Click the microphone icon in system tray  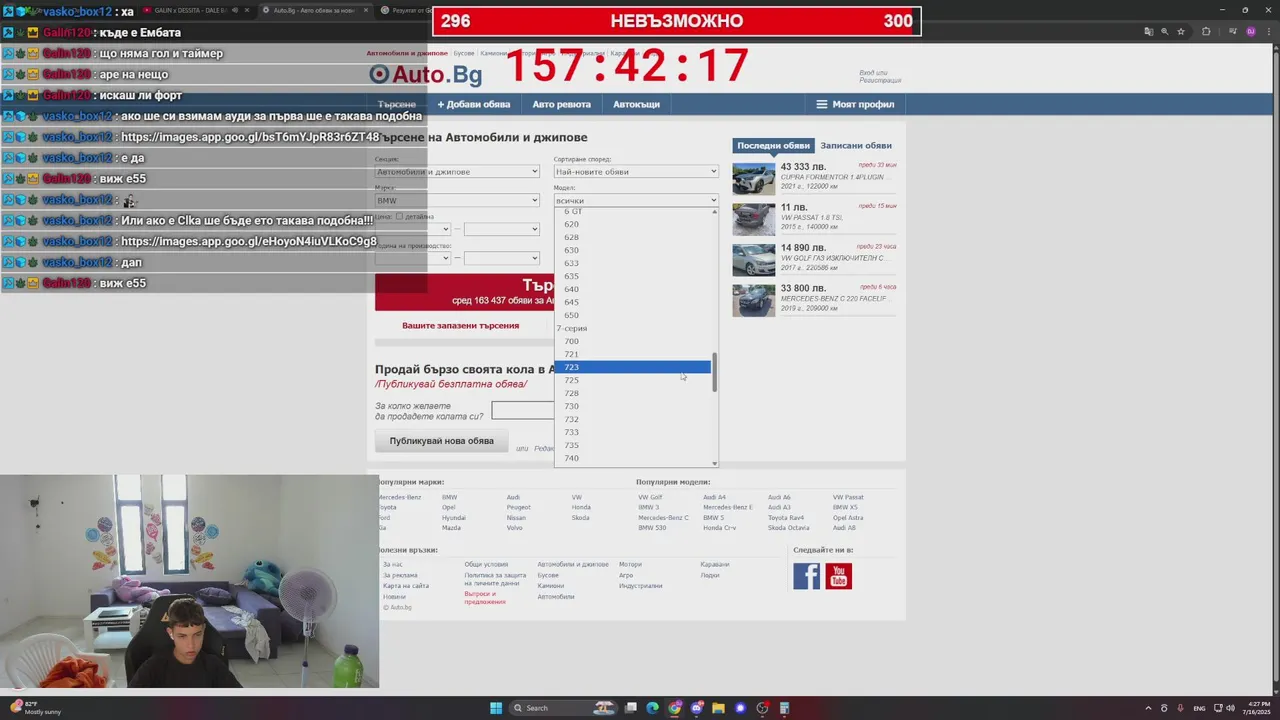point(1180,708)
